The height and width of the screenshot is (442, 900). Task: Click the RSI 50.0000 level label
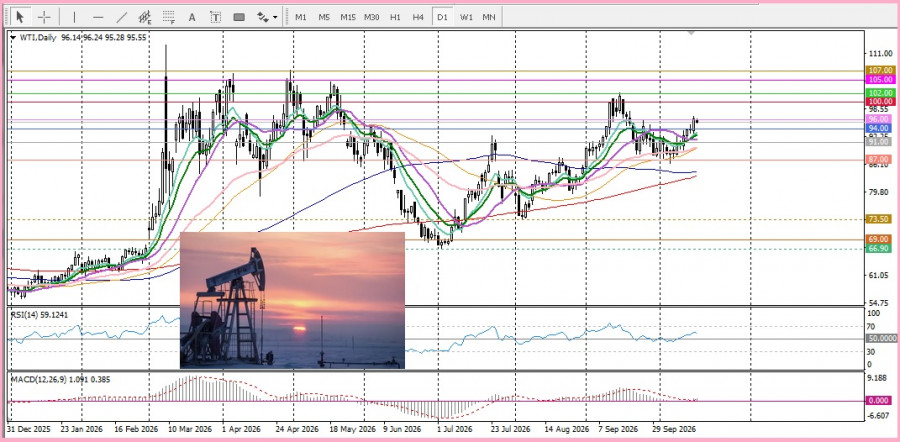[x=880, y=339]
